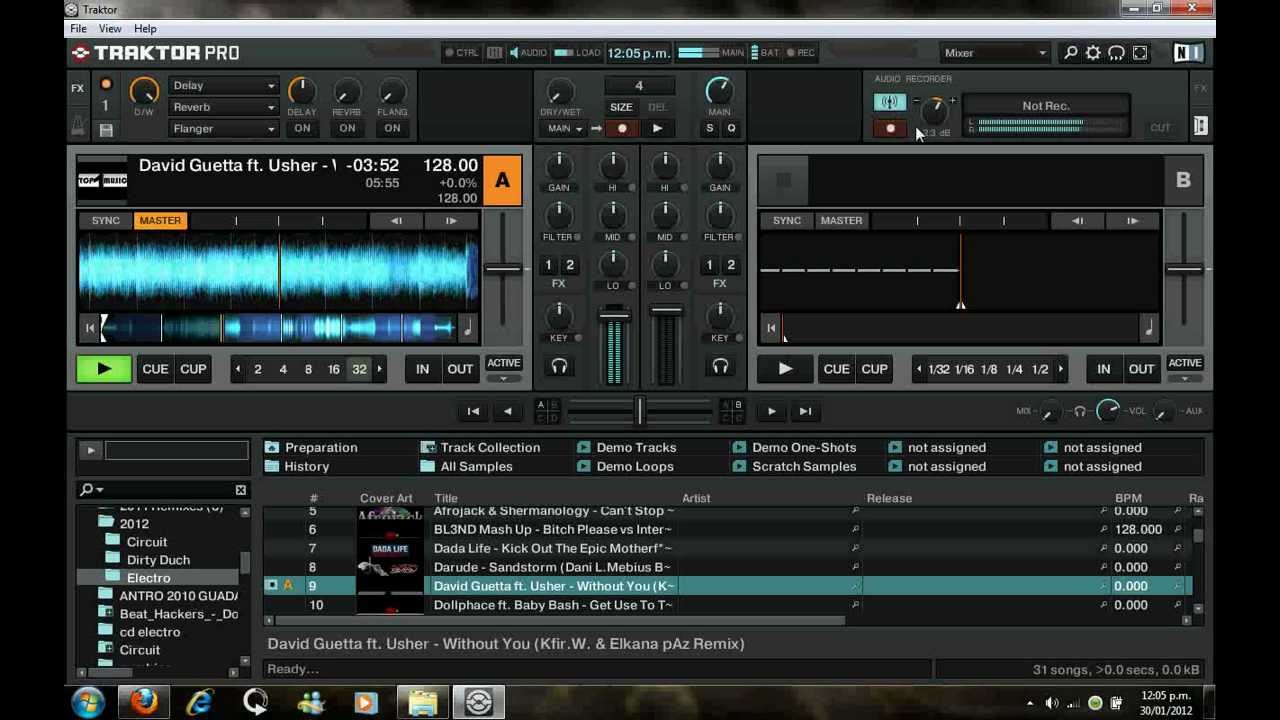Click Deck B tempo bend up button
1280x720 pixels.
click(1132, 221)
